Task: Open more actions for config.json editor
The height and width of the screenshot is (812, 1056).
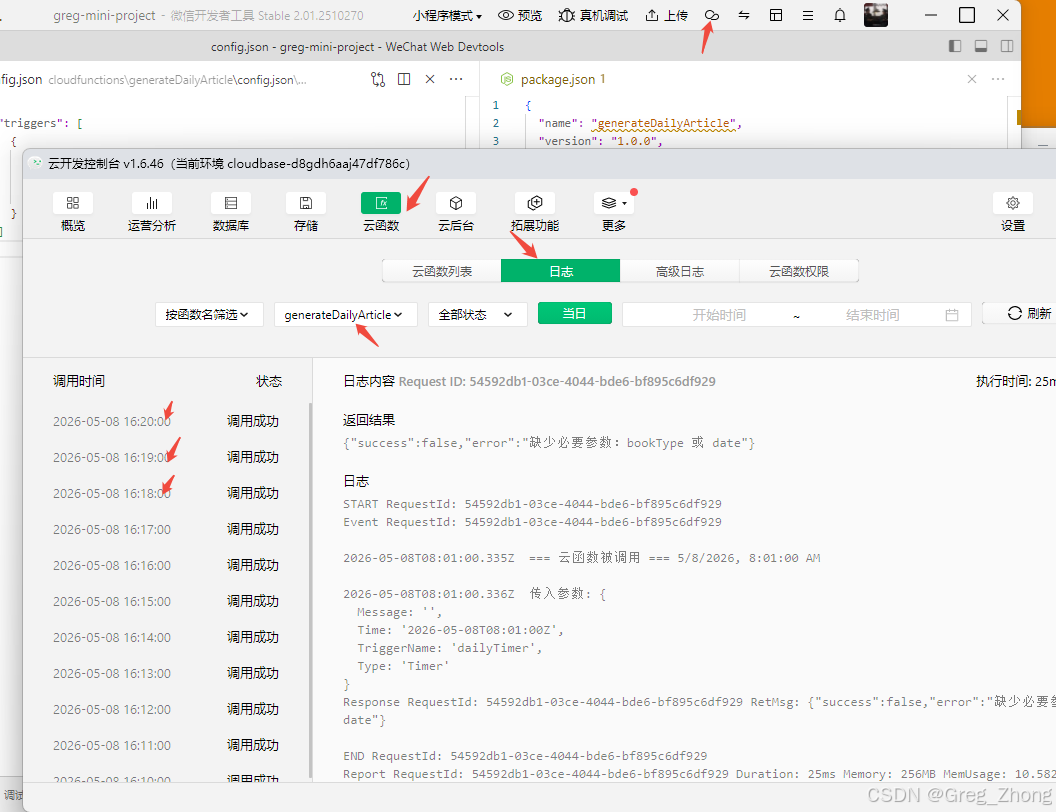Action: pyautogui.click(x=456, y=79)
